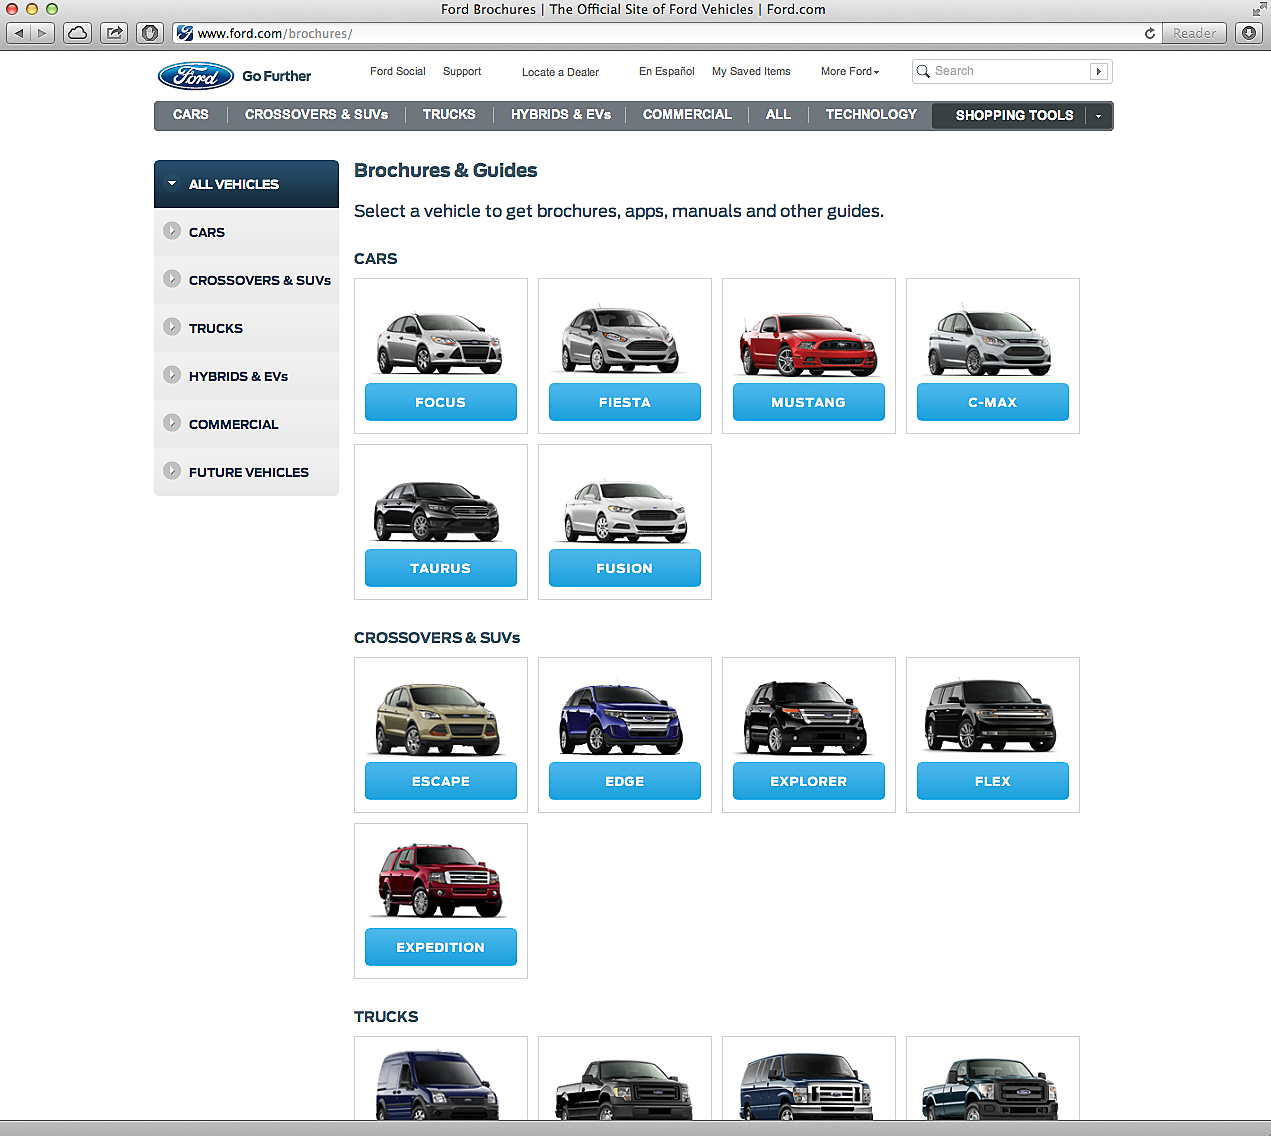Go forward using Safari forward arrow

click(42, 33)
